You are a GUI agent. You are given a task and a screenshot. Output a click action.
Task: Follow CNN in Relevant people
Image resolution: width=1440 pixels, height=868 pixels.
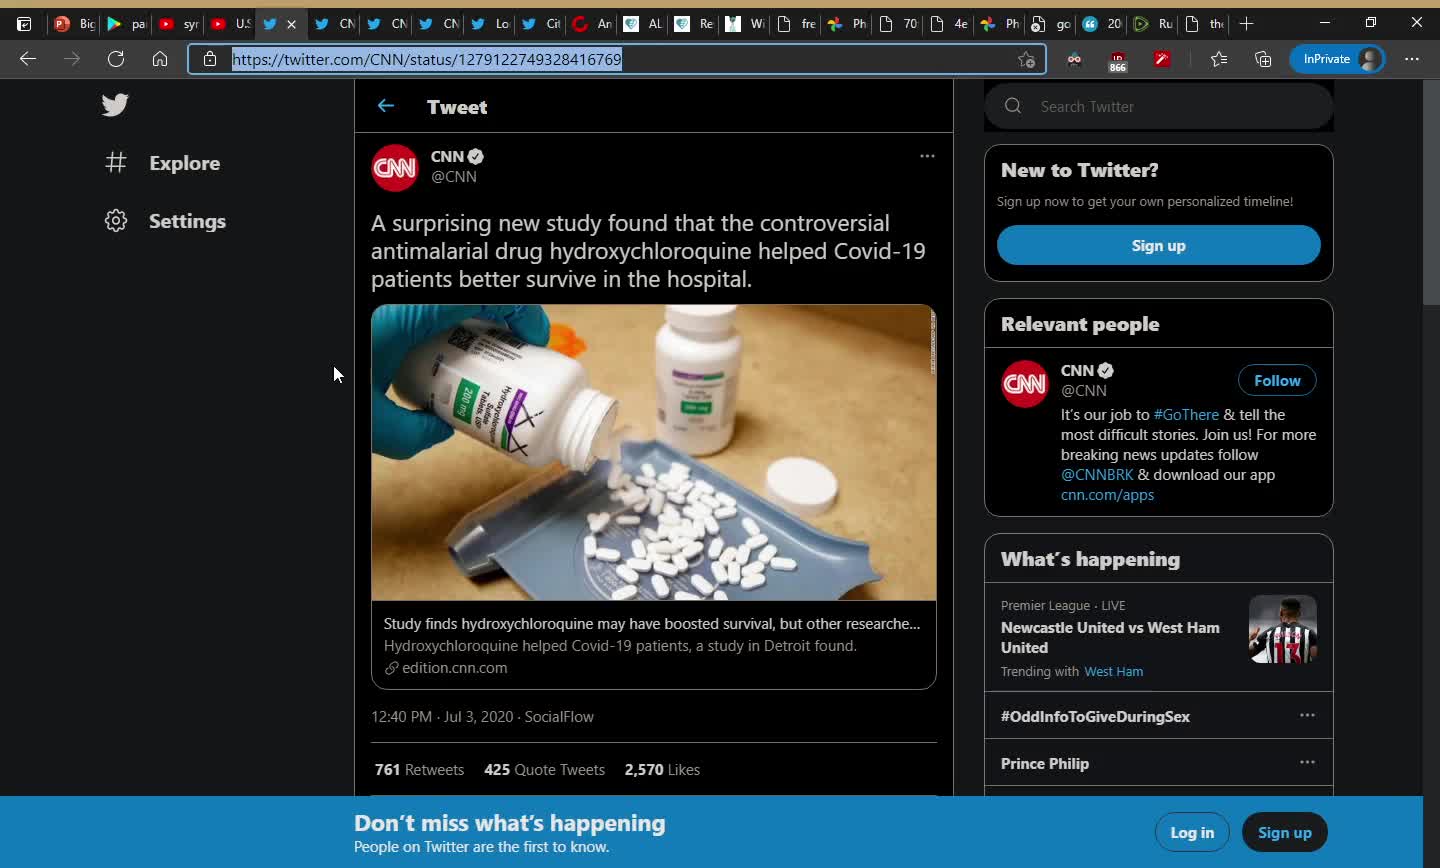(1277, 381)
